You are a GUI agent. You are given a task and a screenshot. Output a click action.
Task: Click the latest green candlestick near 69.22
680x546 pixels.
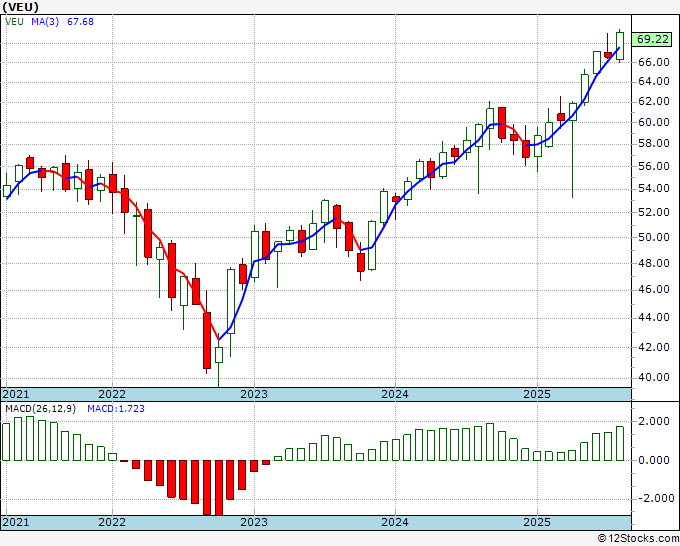pyautogui.click(x=620, y=46)
